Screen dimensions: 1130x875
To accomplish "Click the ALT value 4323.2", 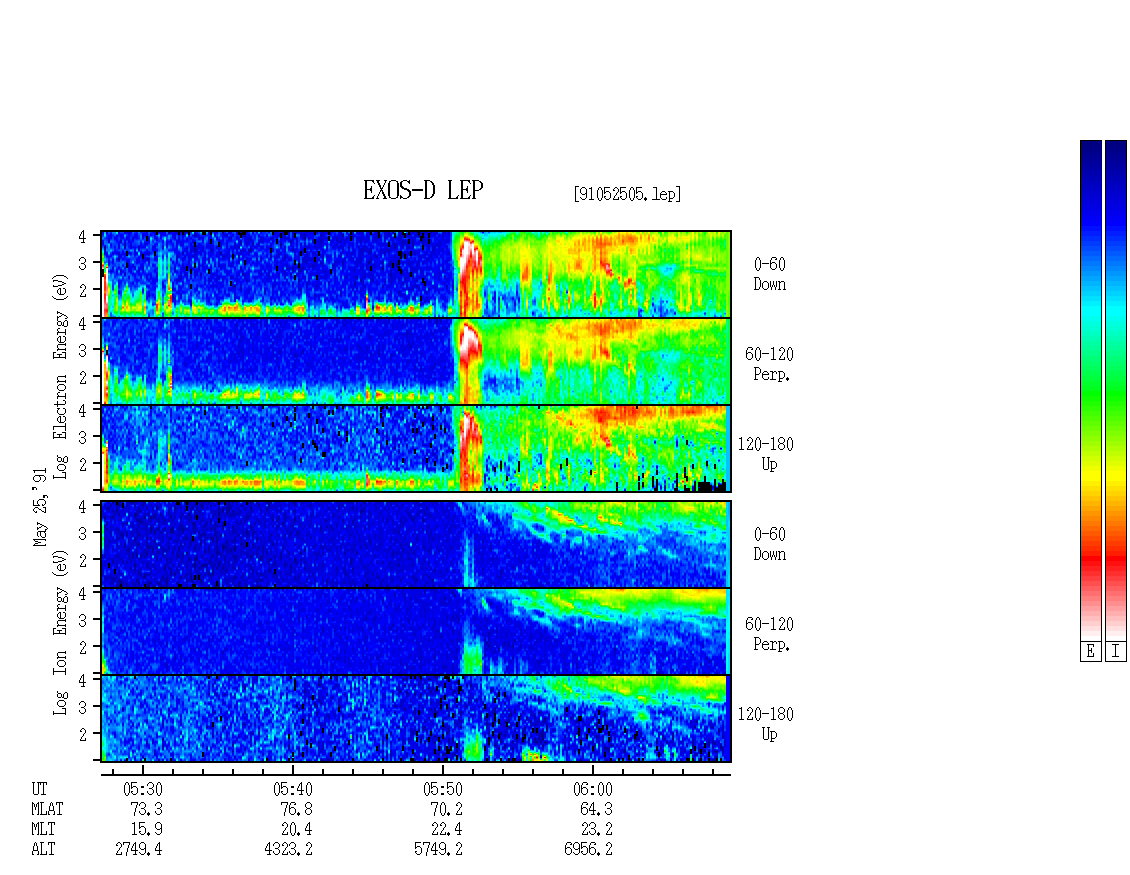I will pyautogui.click(x=289, y=850).
